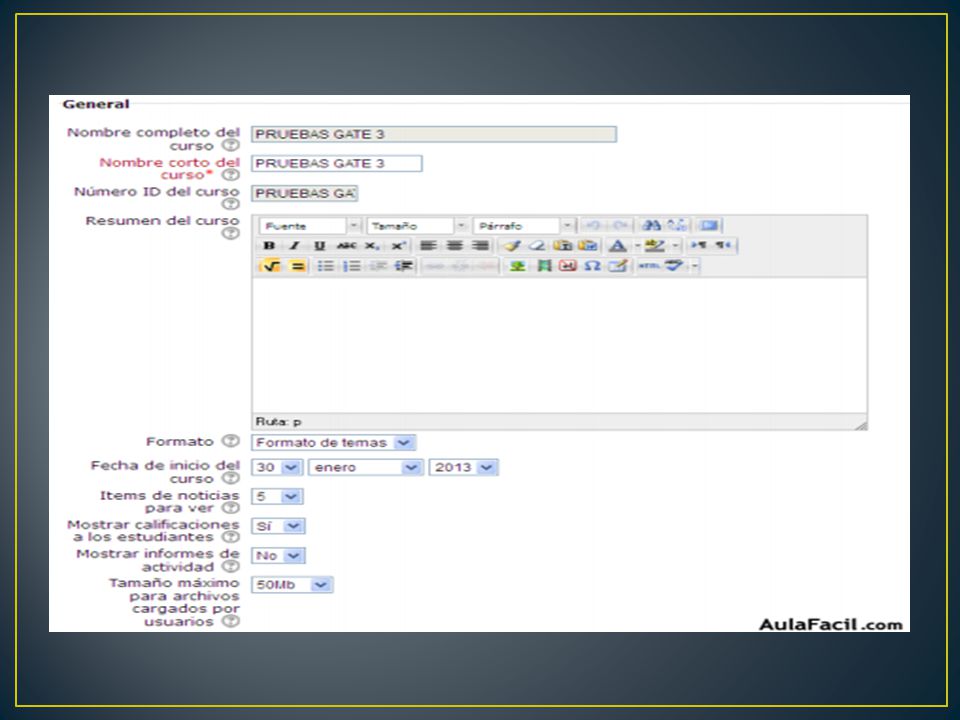Click the edit HTML source icon
The height and width of the screenshot is (720, 960).
coord(648,266)
